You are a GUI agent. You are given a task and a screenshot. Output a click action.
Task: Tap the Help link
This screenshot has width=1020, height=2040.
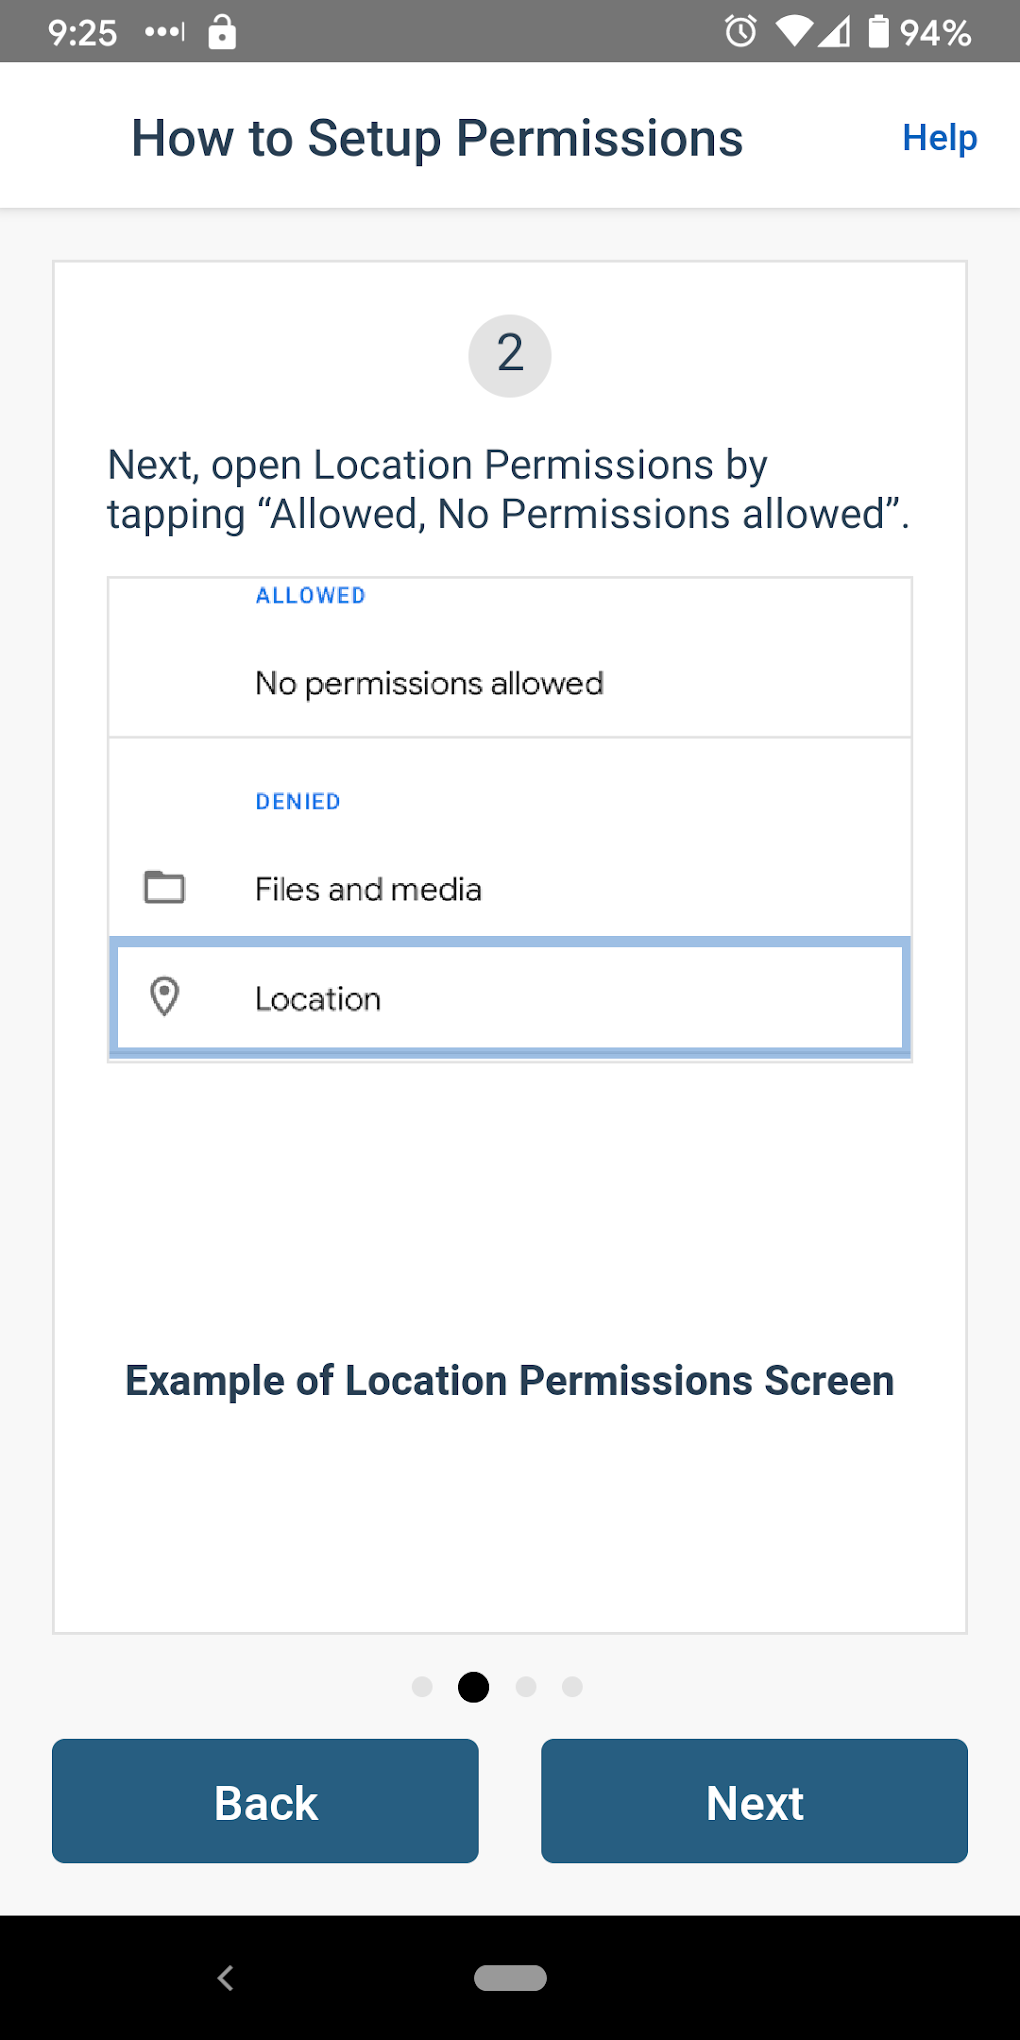point(939,138)
